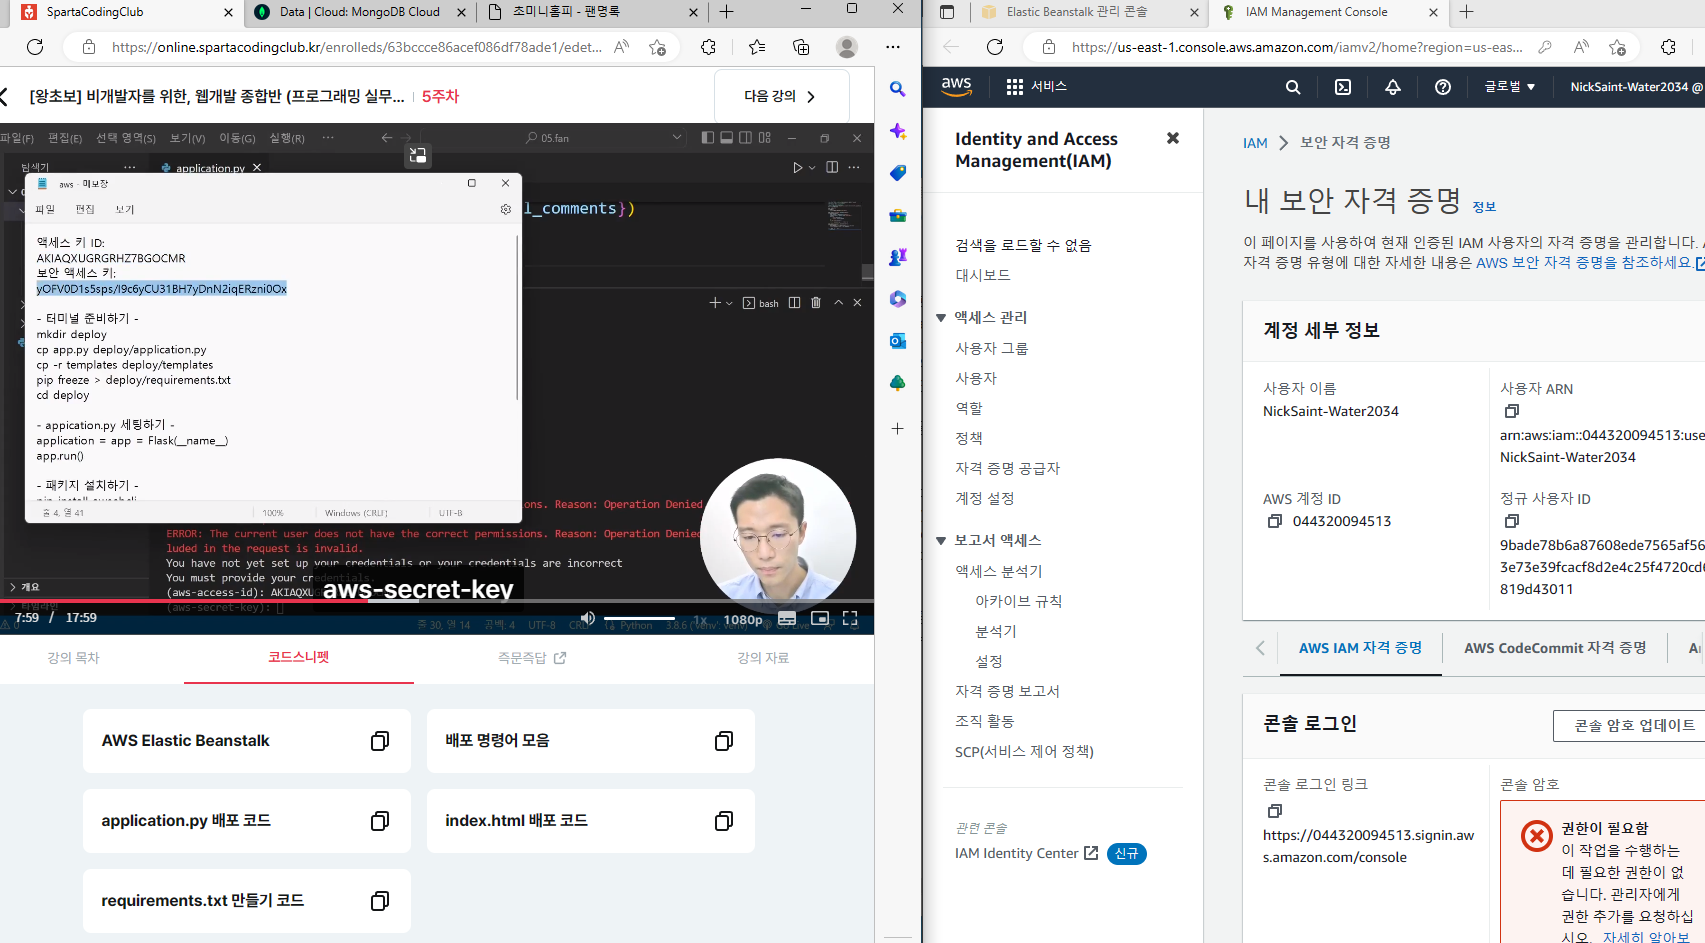Collapse 액세스 관리 section
This screenshot has width=1705, height=943.
pos(941,318)
